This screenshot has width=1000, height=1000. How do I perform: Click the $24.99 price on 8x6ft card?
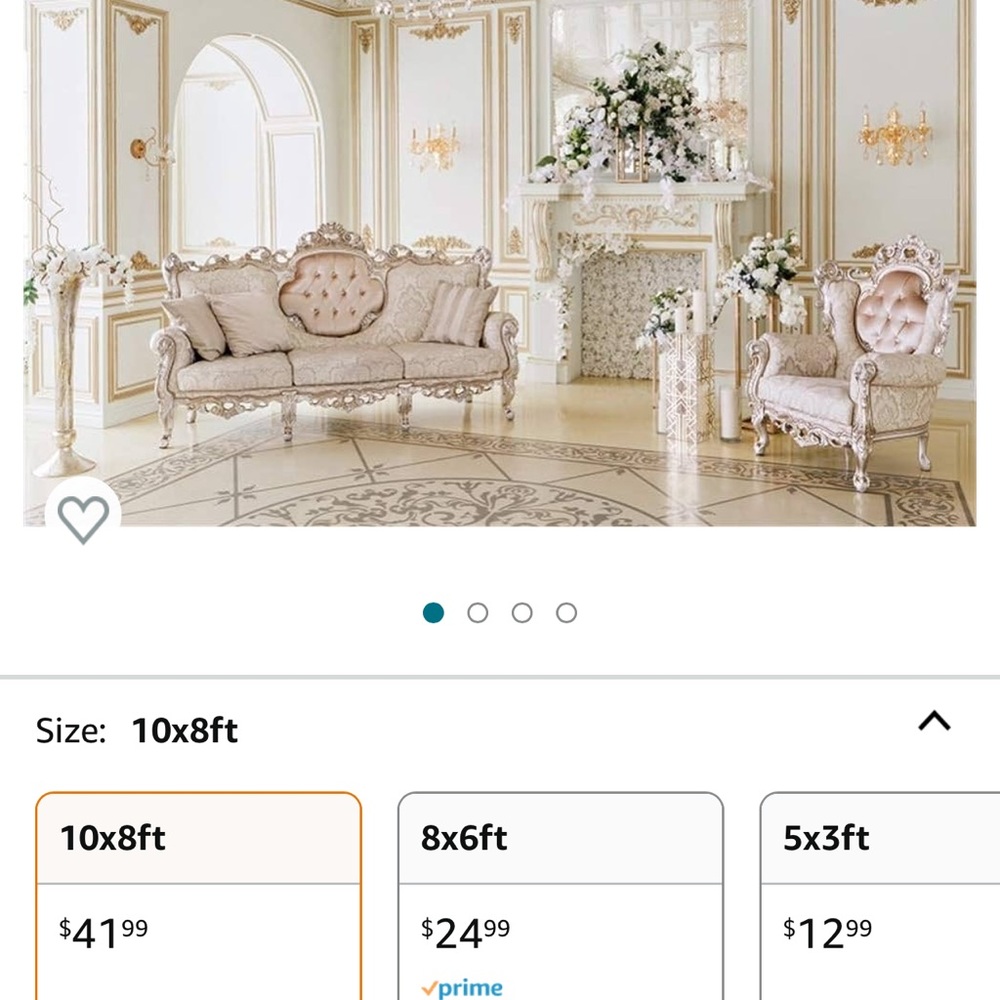pyautogui.click(x=465, y=930)
